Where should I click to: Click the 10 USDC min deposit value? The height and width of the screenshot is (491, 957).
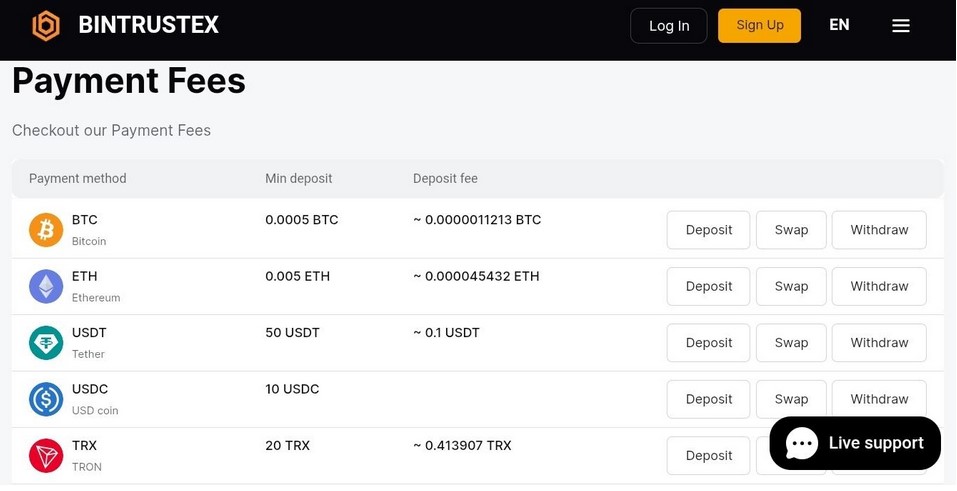click(x=292, y=389)
